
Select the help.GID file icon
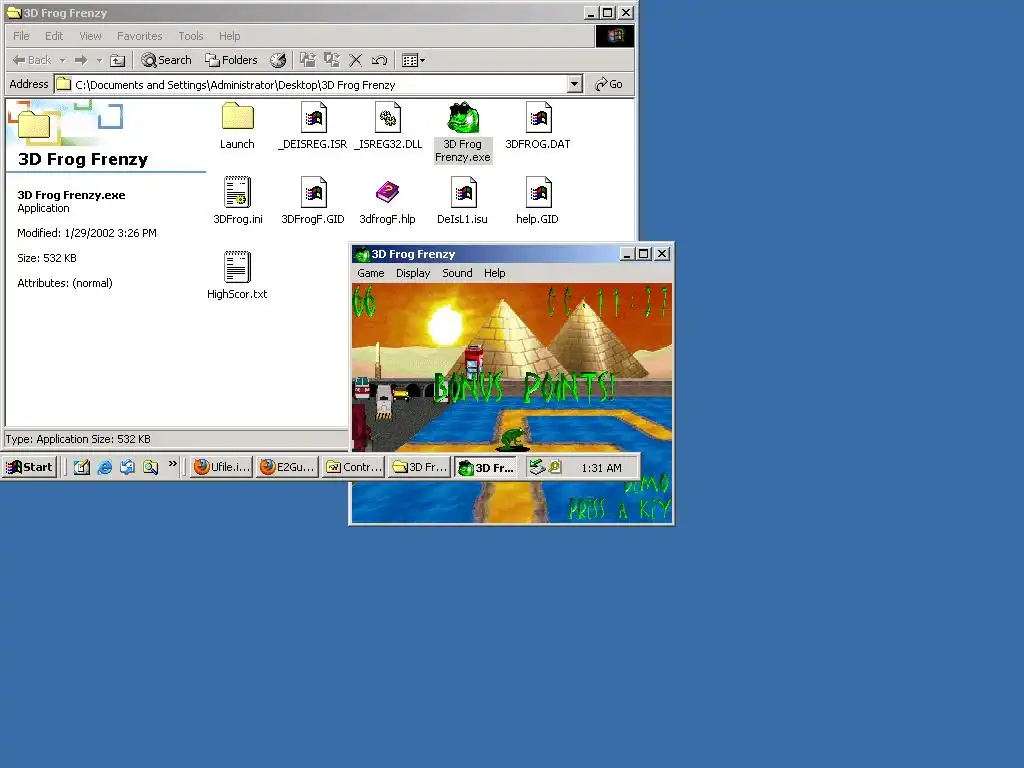coord(538,192)
